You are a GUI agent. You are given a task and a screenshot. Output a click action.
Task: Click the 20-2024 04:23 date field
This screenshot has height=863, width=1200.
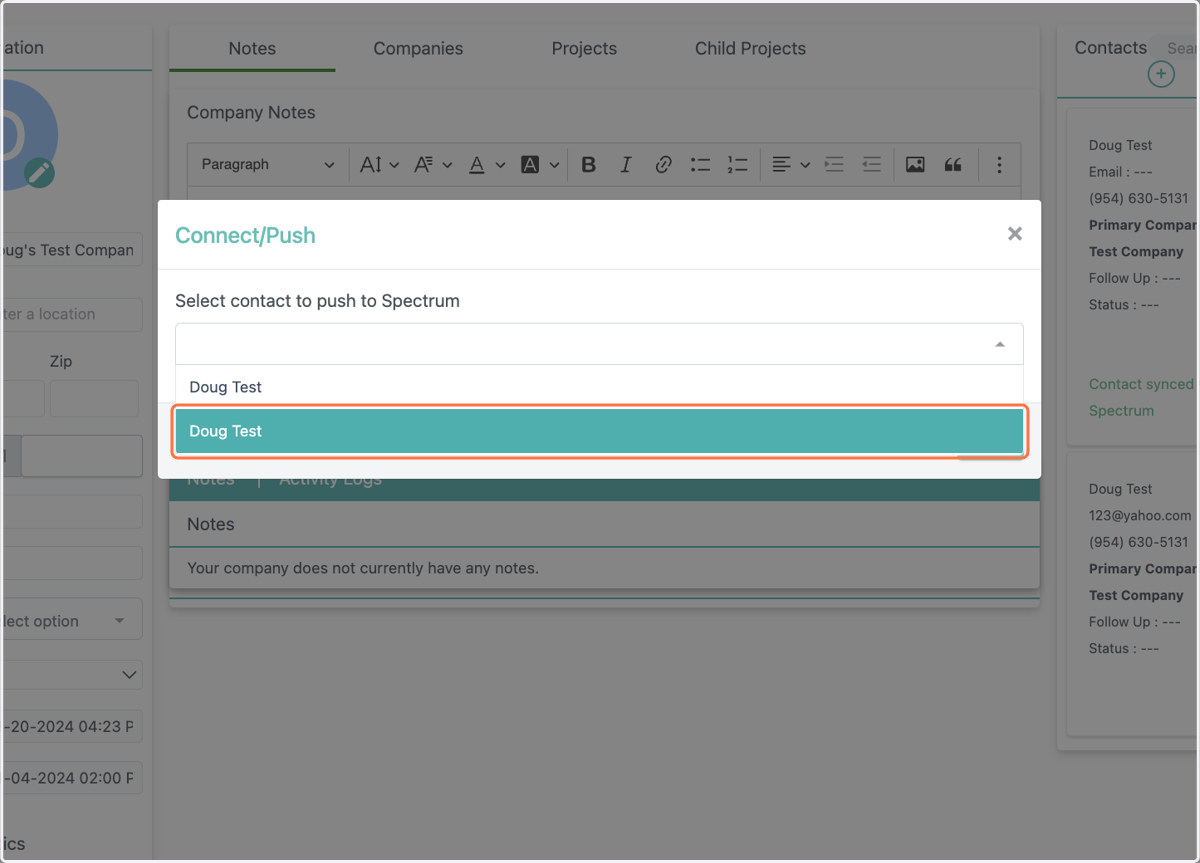(x=71, y=727)
